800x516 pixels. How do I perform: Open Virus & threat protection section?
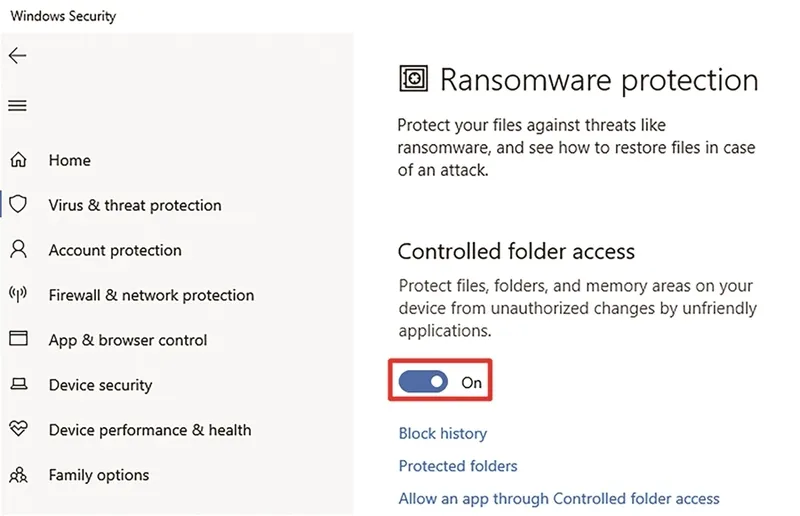(x=135, y=205)
